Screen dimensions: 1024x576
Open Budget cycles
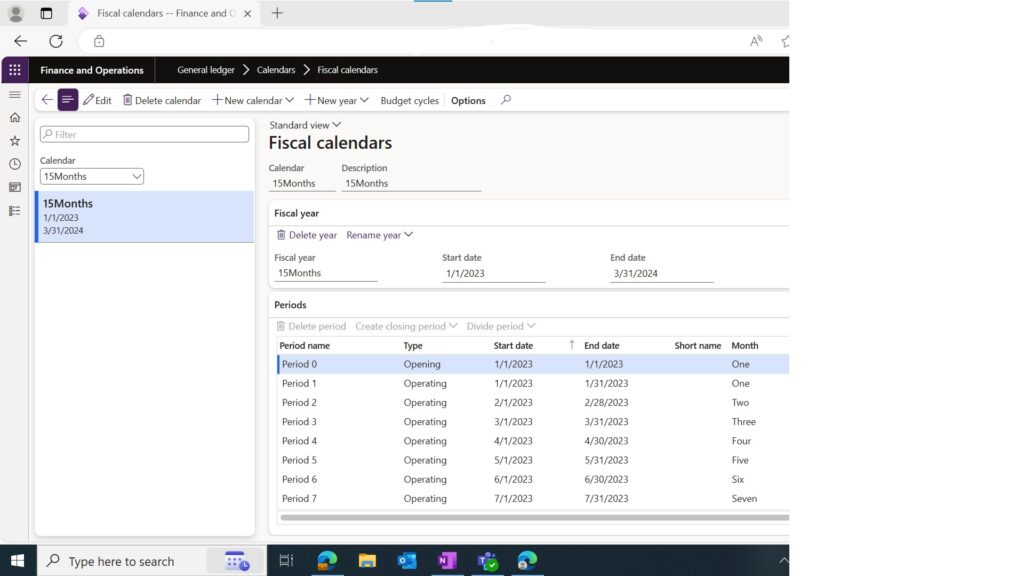(409, 101)
